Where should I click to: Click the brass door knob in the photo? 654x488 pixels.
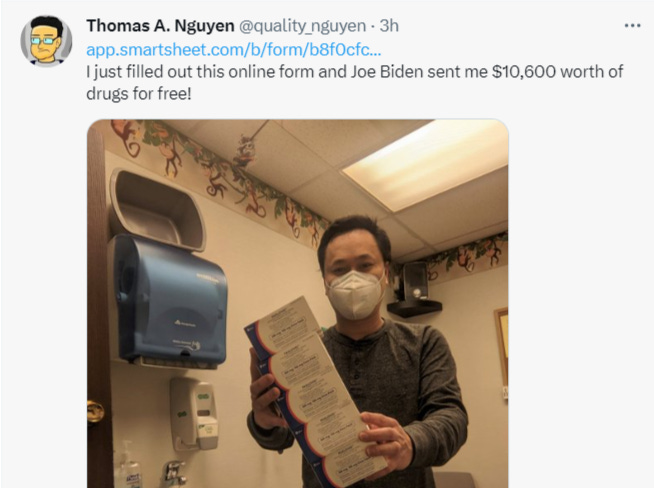click(95, 412)
